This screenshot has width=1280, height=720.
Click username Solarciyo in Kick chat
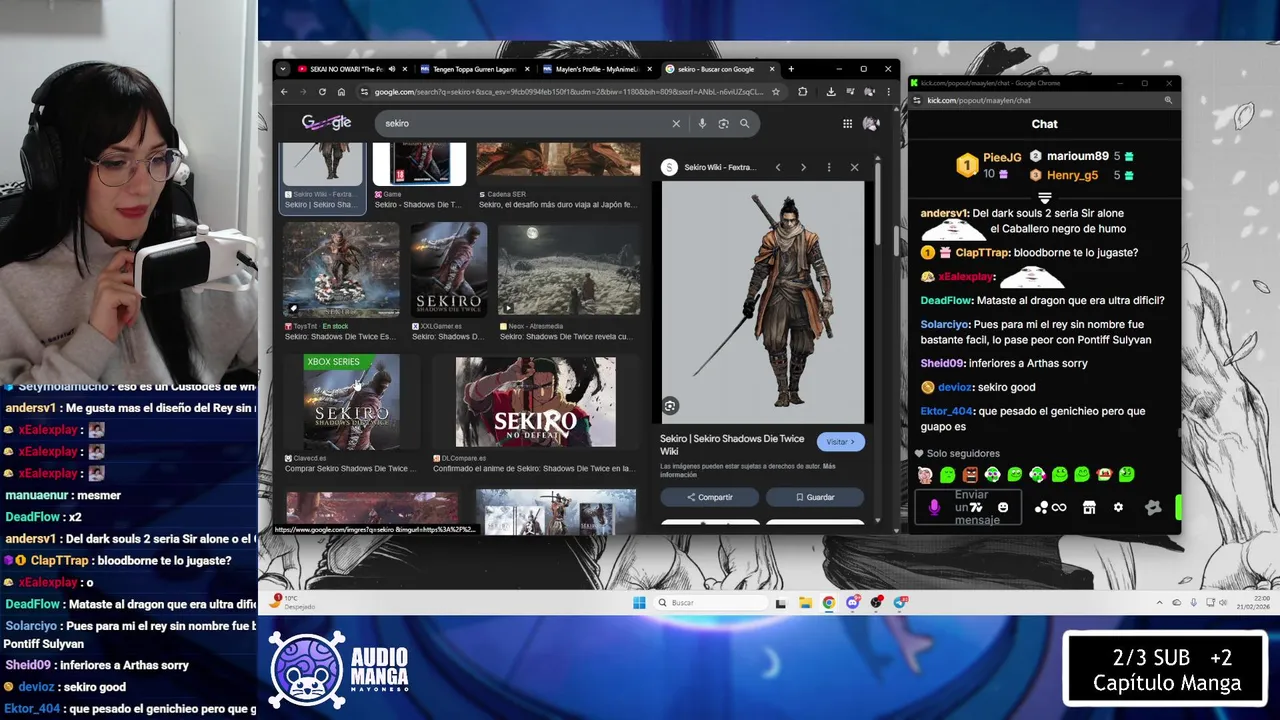coord(944,324)
